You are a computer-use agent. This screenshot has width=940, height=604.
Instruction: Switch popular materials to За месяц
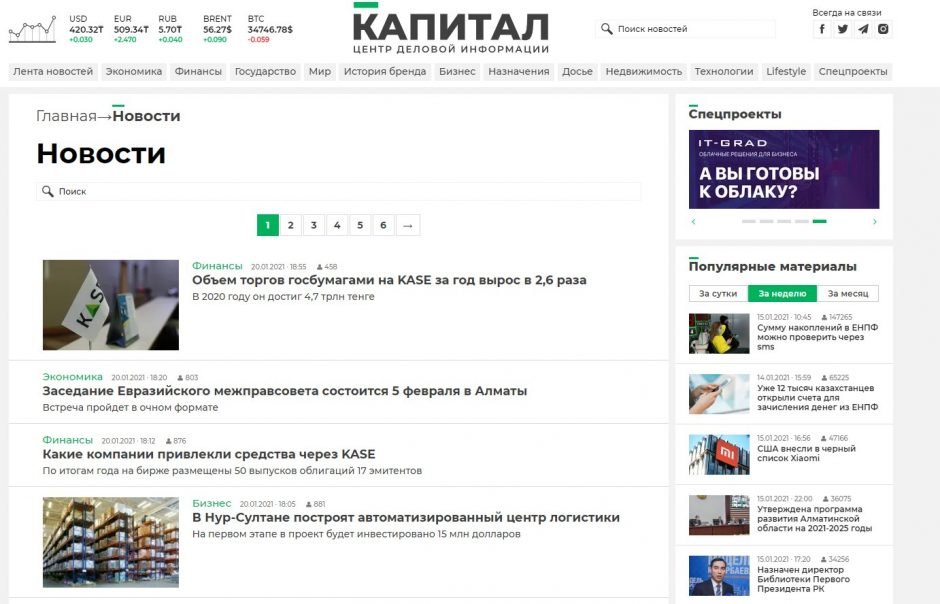(847, 294)
